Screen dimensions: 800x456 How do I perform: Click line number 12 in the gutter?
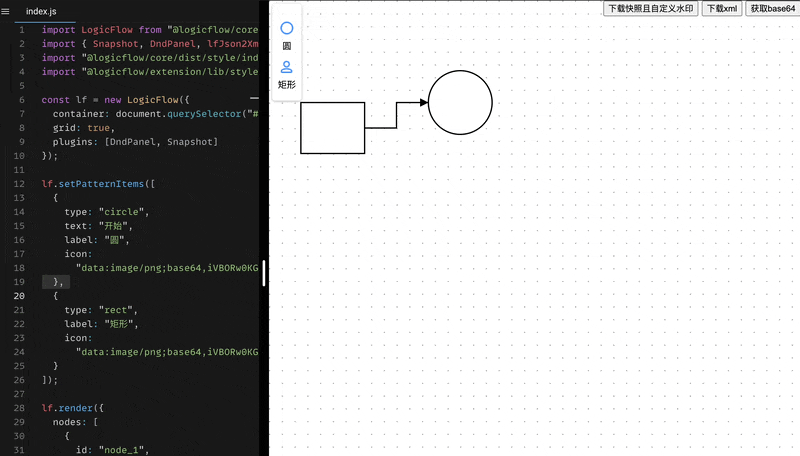pyautogui.click(x=19, y=184)
